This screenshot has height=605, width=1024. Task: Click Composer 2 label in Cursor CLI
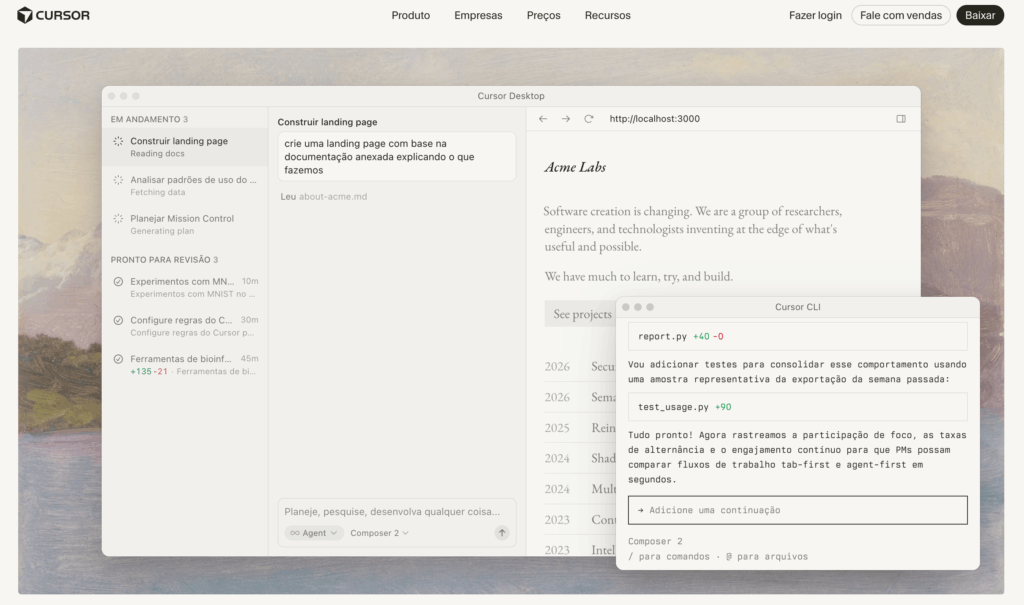click(x=655, y=542)
